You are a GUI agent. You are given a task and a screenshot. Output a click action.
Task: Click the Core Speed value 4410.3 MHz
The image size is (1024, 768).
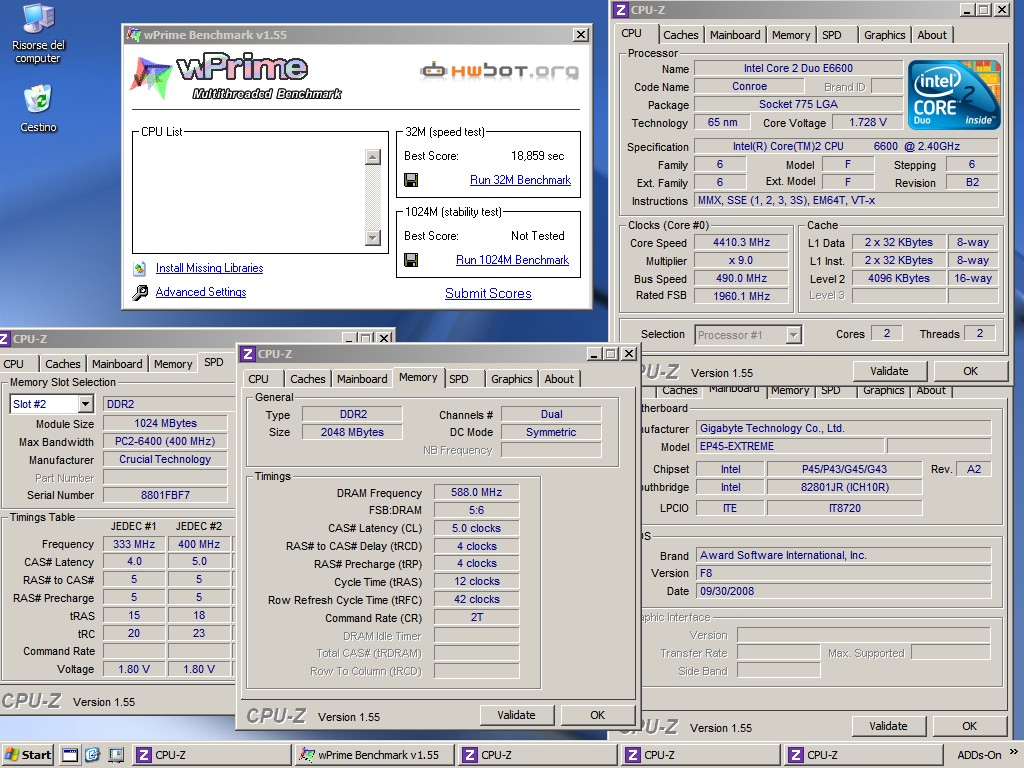741,243
